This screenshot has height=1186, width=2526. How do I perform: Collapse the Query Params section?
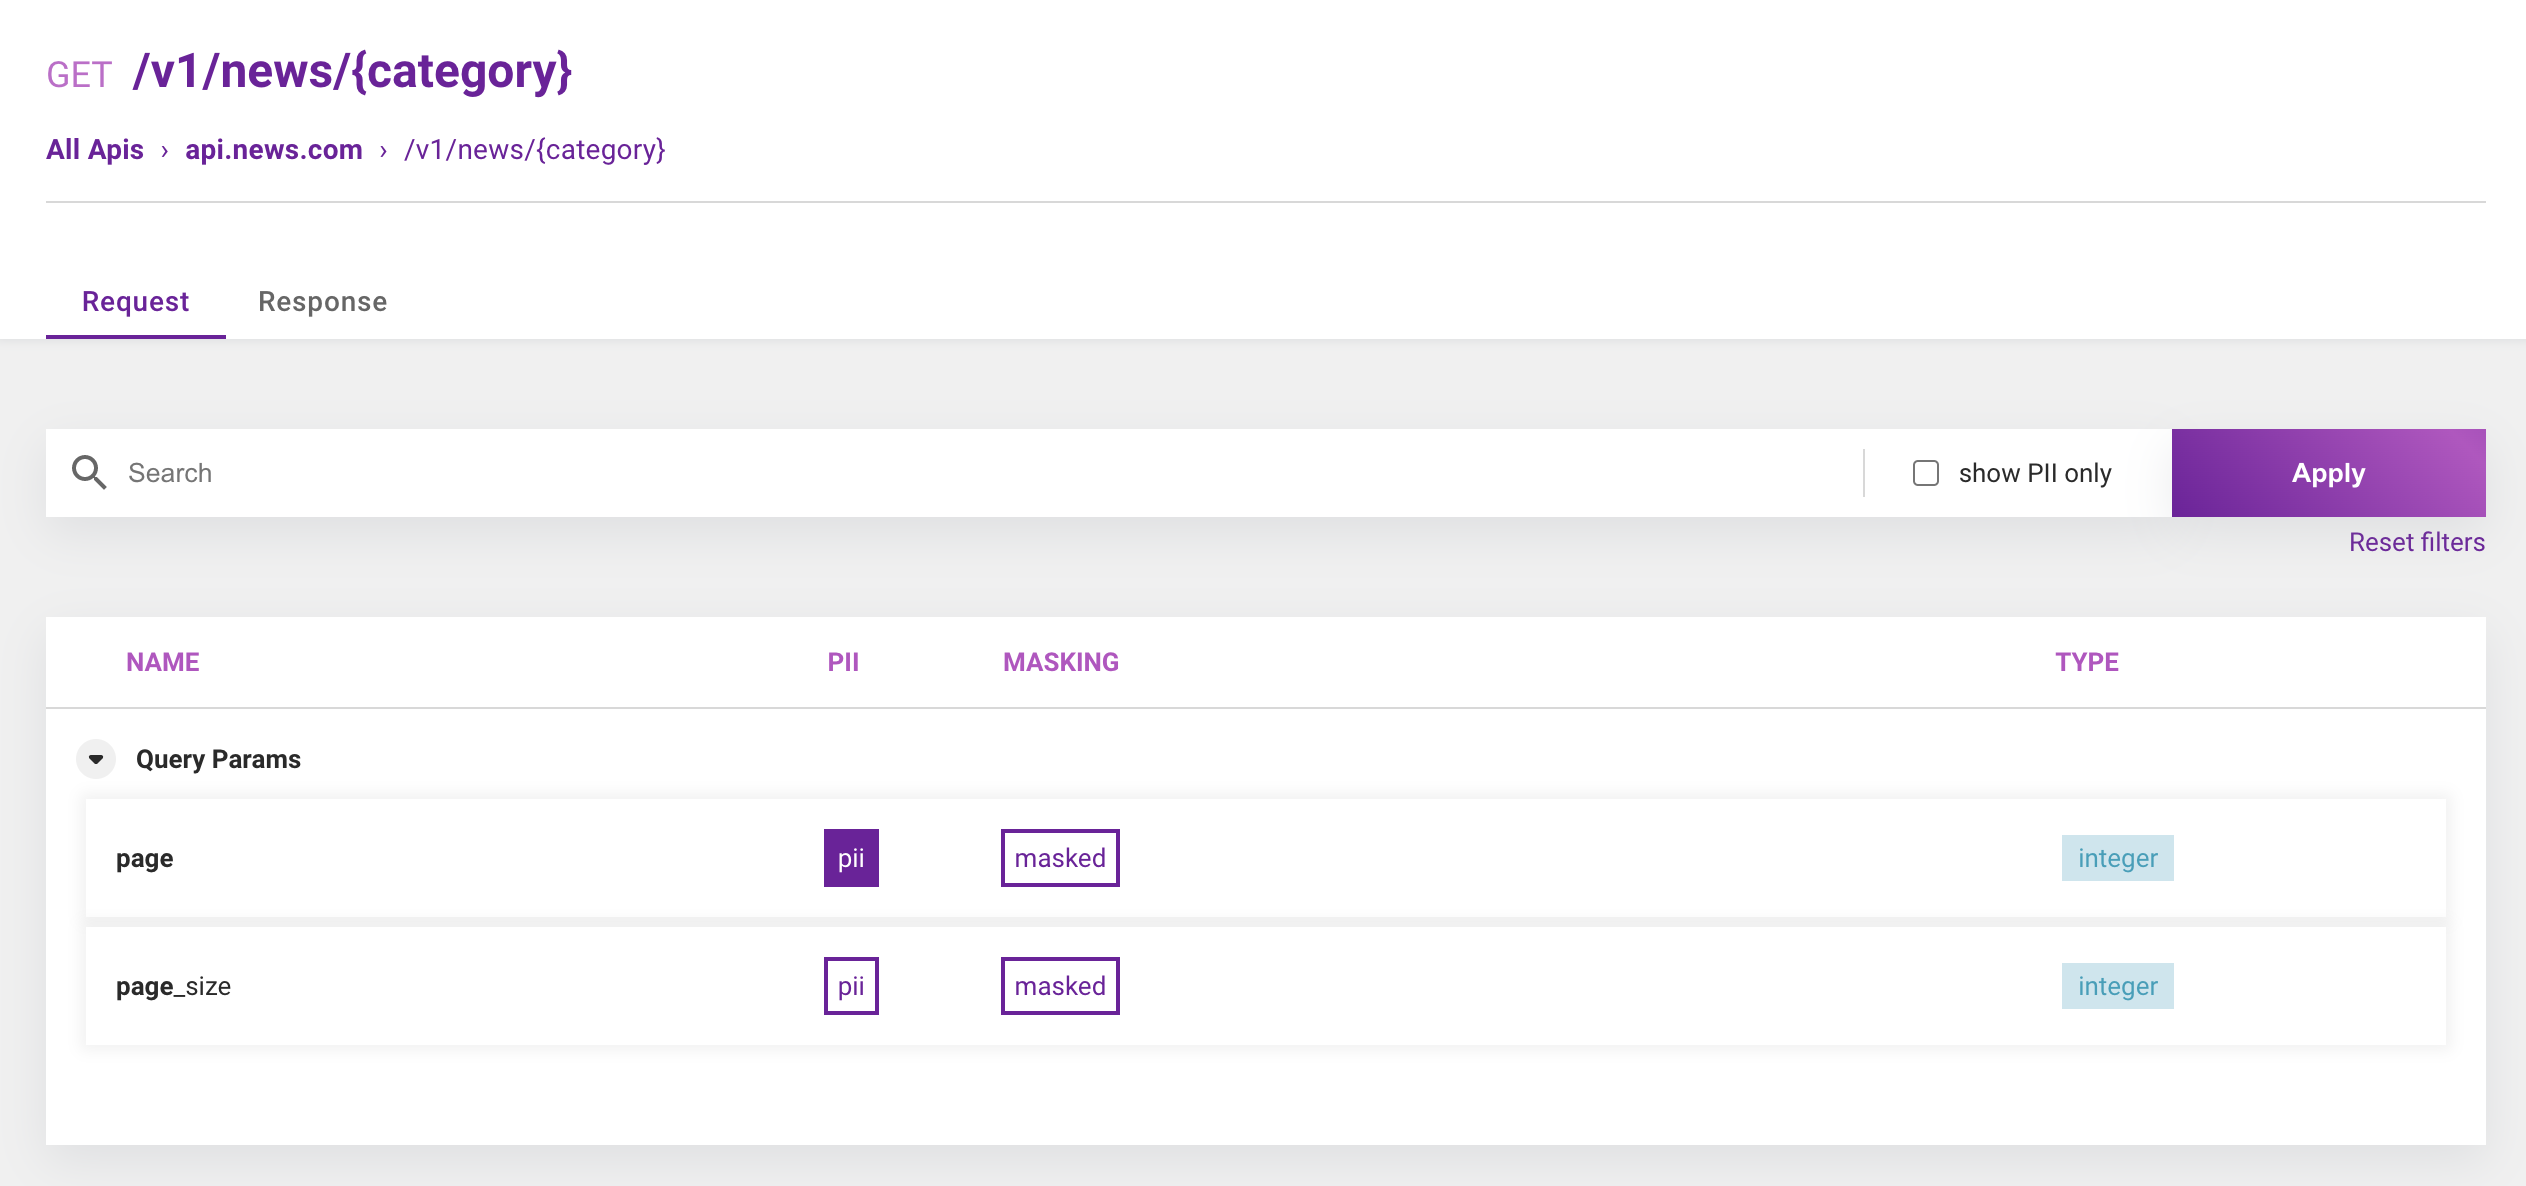click(96, 758)
